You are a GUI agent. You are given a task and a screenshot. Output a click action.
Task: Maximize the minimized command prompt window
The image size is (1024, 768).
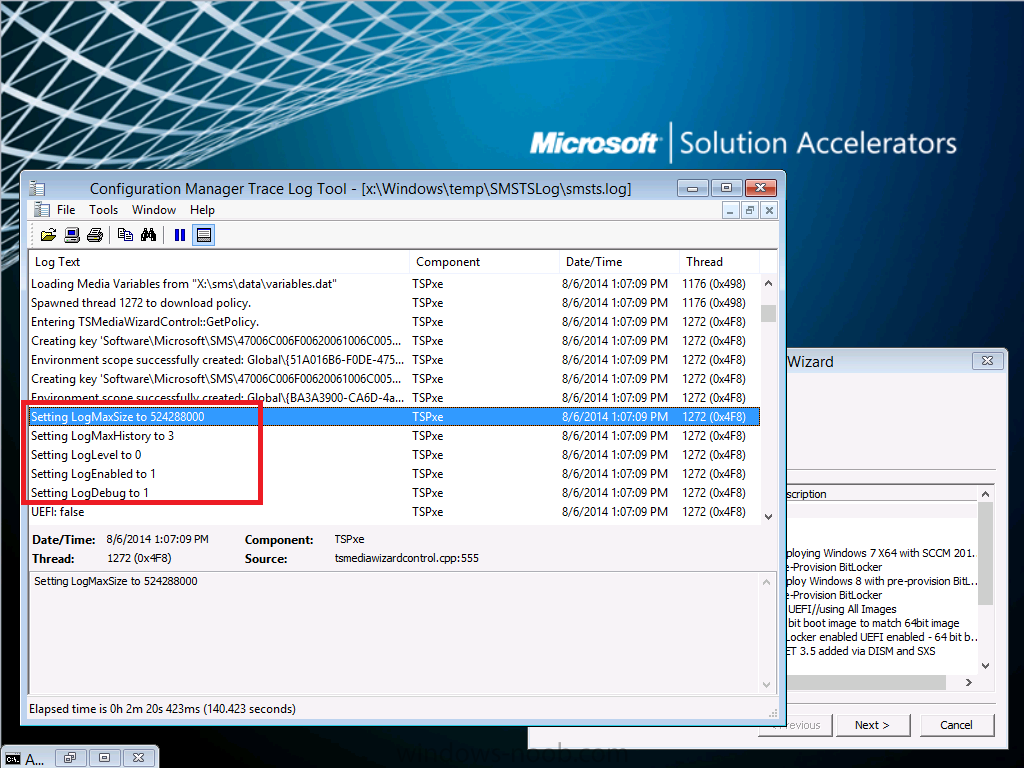click(x=104, y=758)
